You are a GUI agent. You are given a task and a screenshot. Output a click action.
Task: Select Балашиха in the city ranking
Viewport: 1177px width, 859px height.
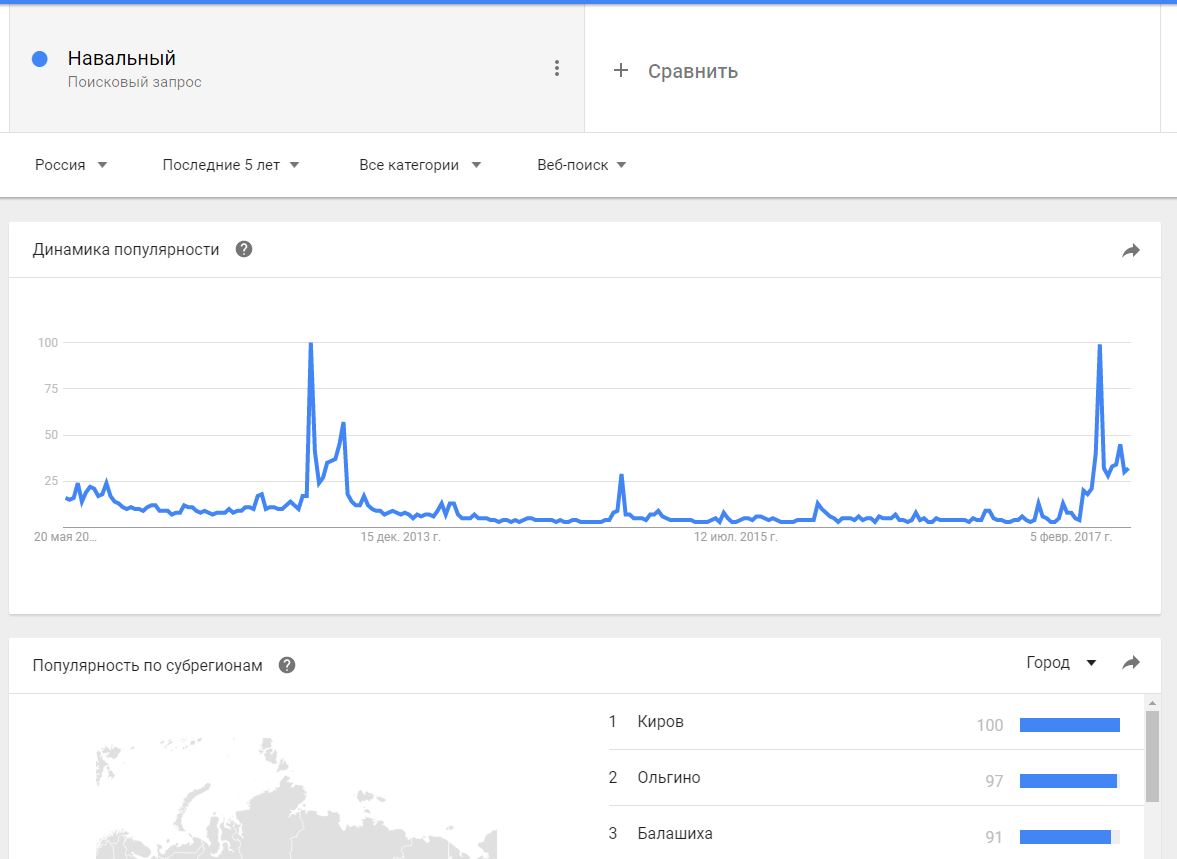pos(675,834)
